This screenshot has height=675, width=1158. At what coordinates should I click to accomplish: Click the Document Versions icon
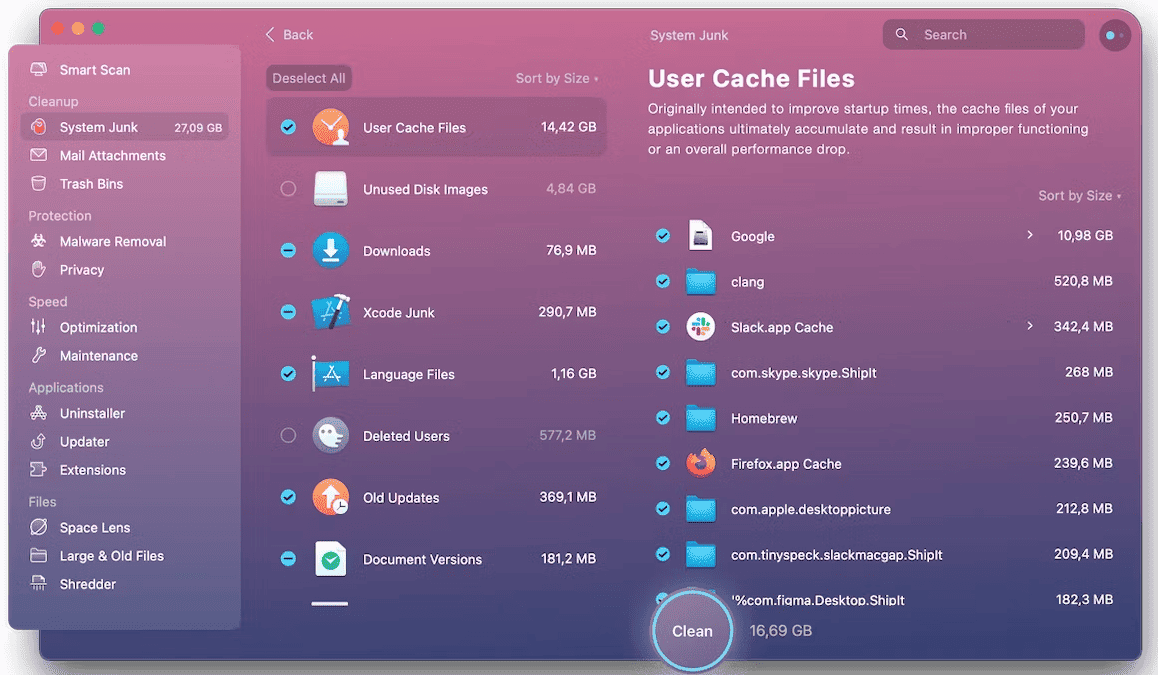(330, 559)
